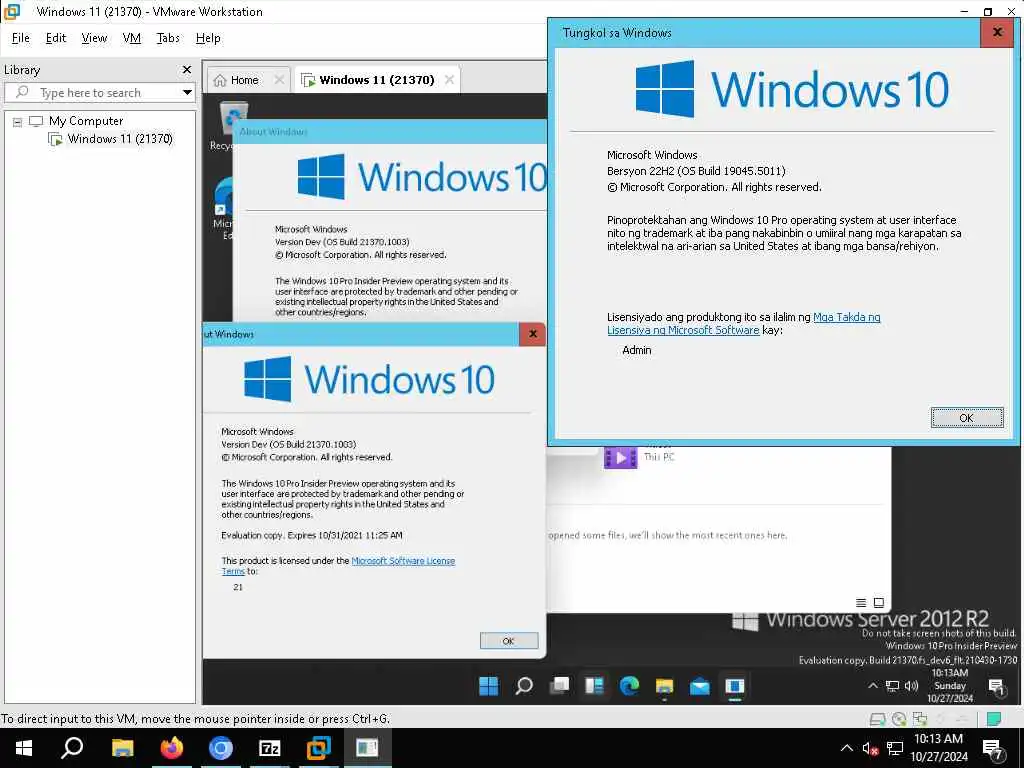Open the Tabs menu
The height and width of the screenshot is (768, 1024).
pos(168,38)
